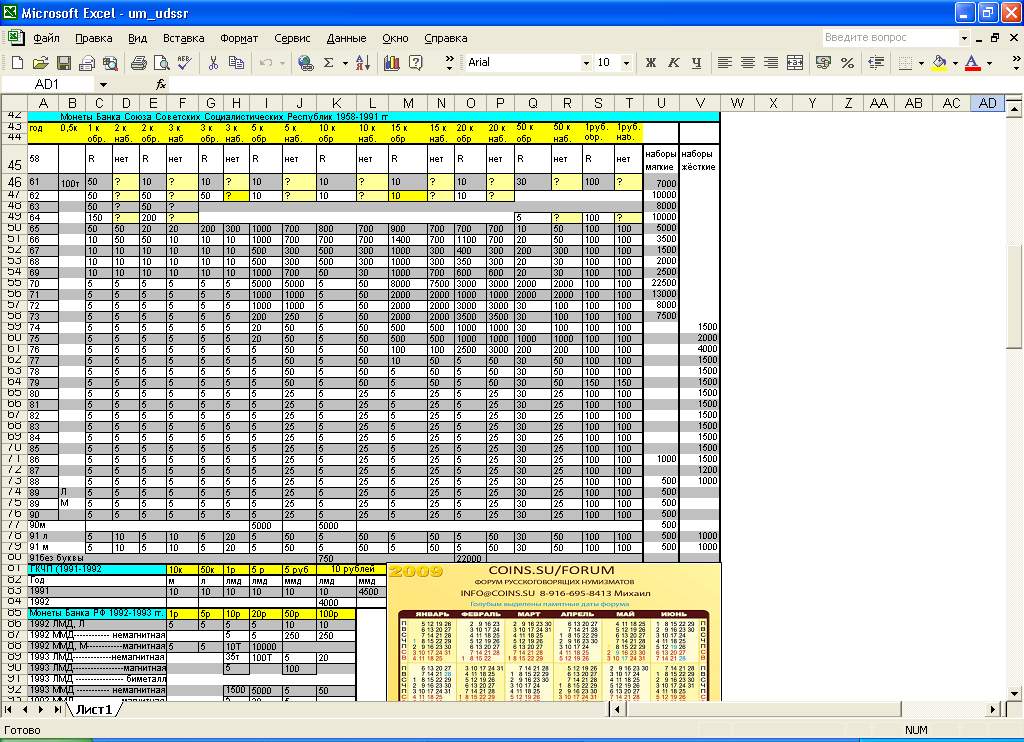Toggle italic formatting (К)
1024x742 pixels.
pyautogui.click(x=674, y=63)
